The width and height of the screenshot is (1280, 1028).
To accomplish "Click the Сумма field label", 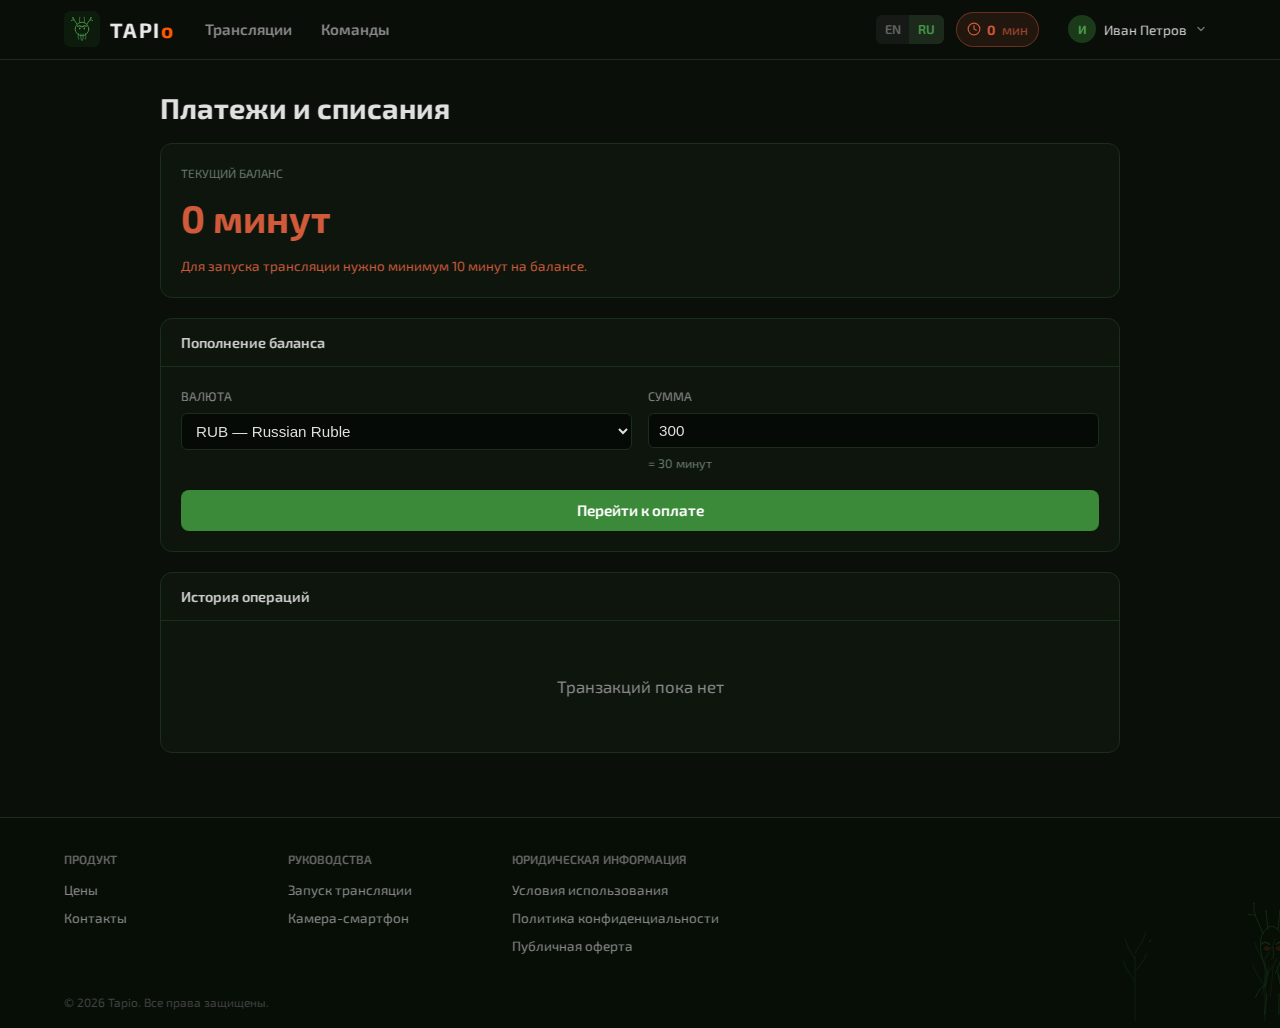I will [x=670, y=397].
